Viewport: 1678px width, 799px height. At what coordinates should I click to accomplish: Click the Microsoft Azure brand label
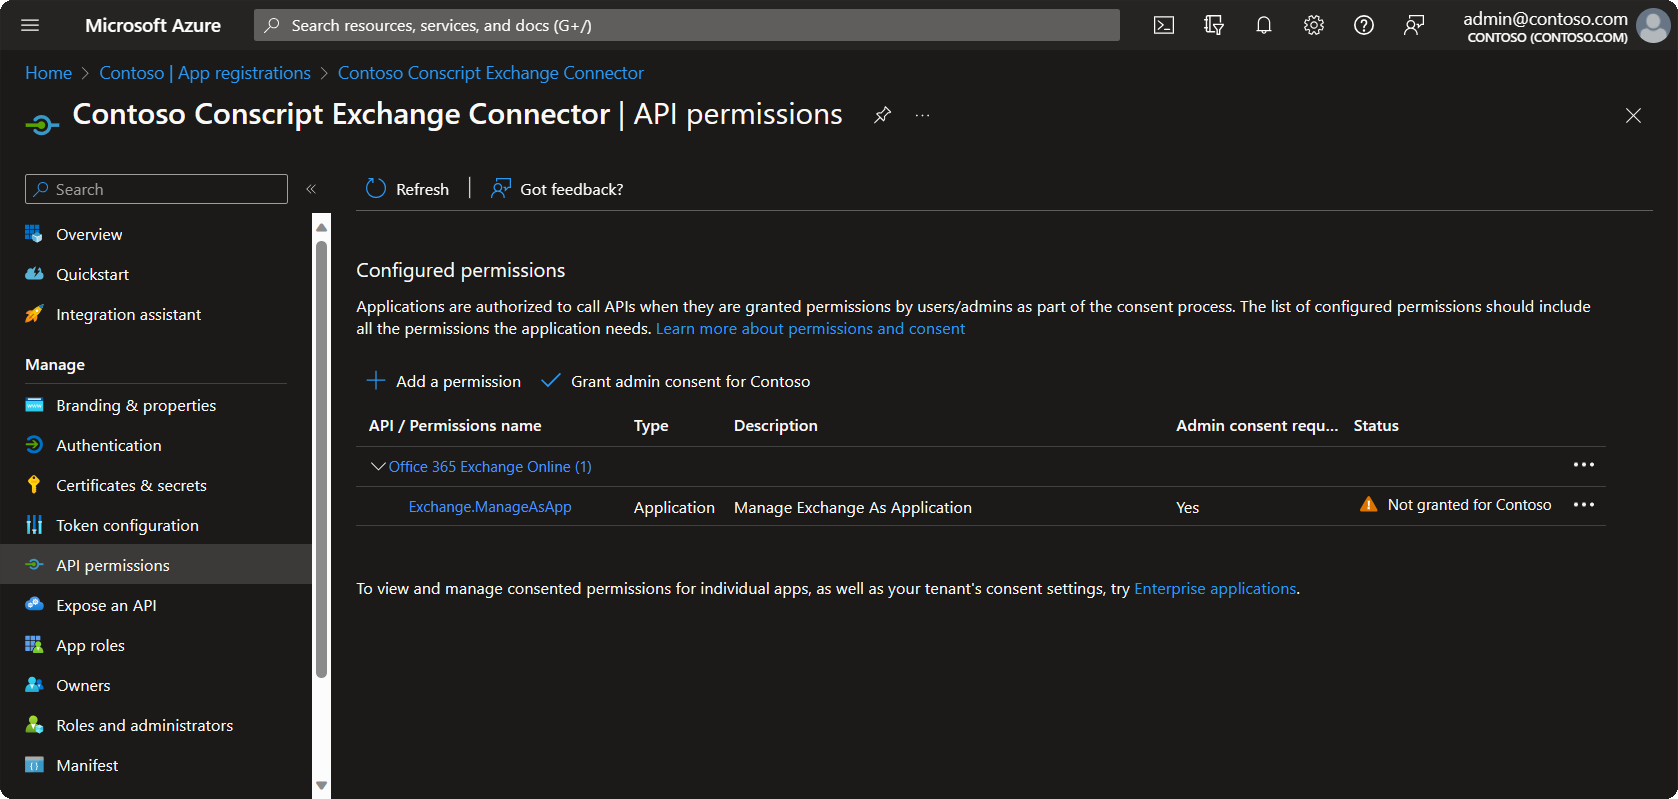click(x=153, y=25)
